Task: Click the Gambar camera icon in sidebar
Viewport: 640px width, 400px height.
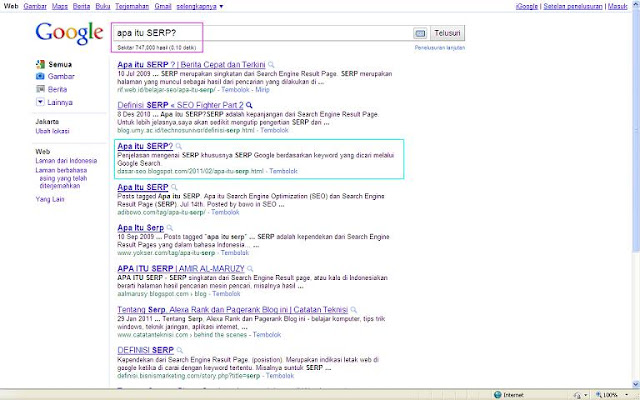Action: pyautogui.click(x=40, y=76)
